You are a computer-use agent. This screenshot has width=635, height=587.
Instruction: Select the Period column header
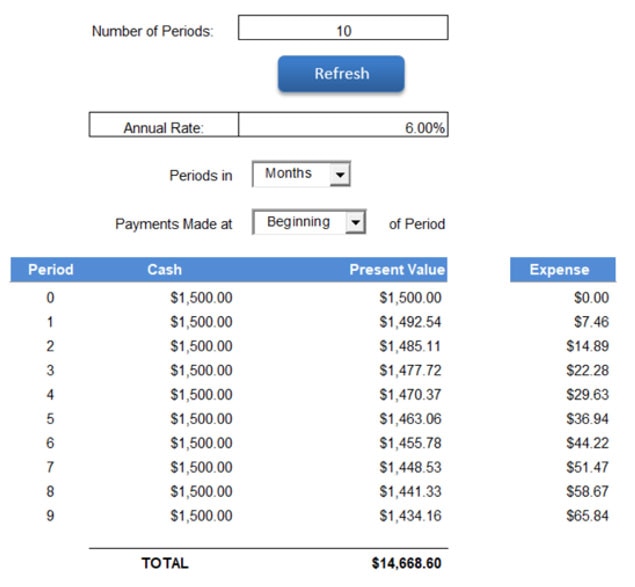tap(50, 270)
